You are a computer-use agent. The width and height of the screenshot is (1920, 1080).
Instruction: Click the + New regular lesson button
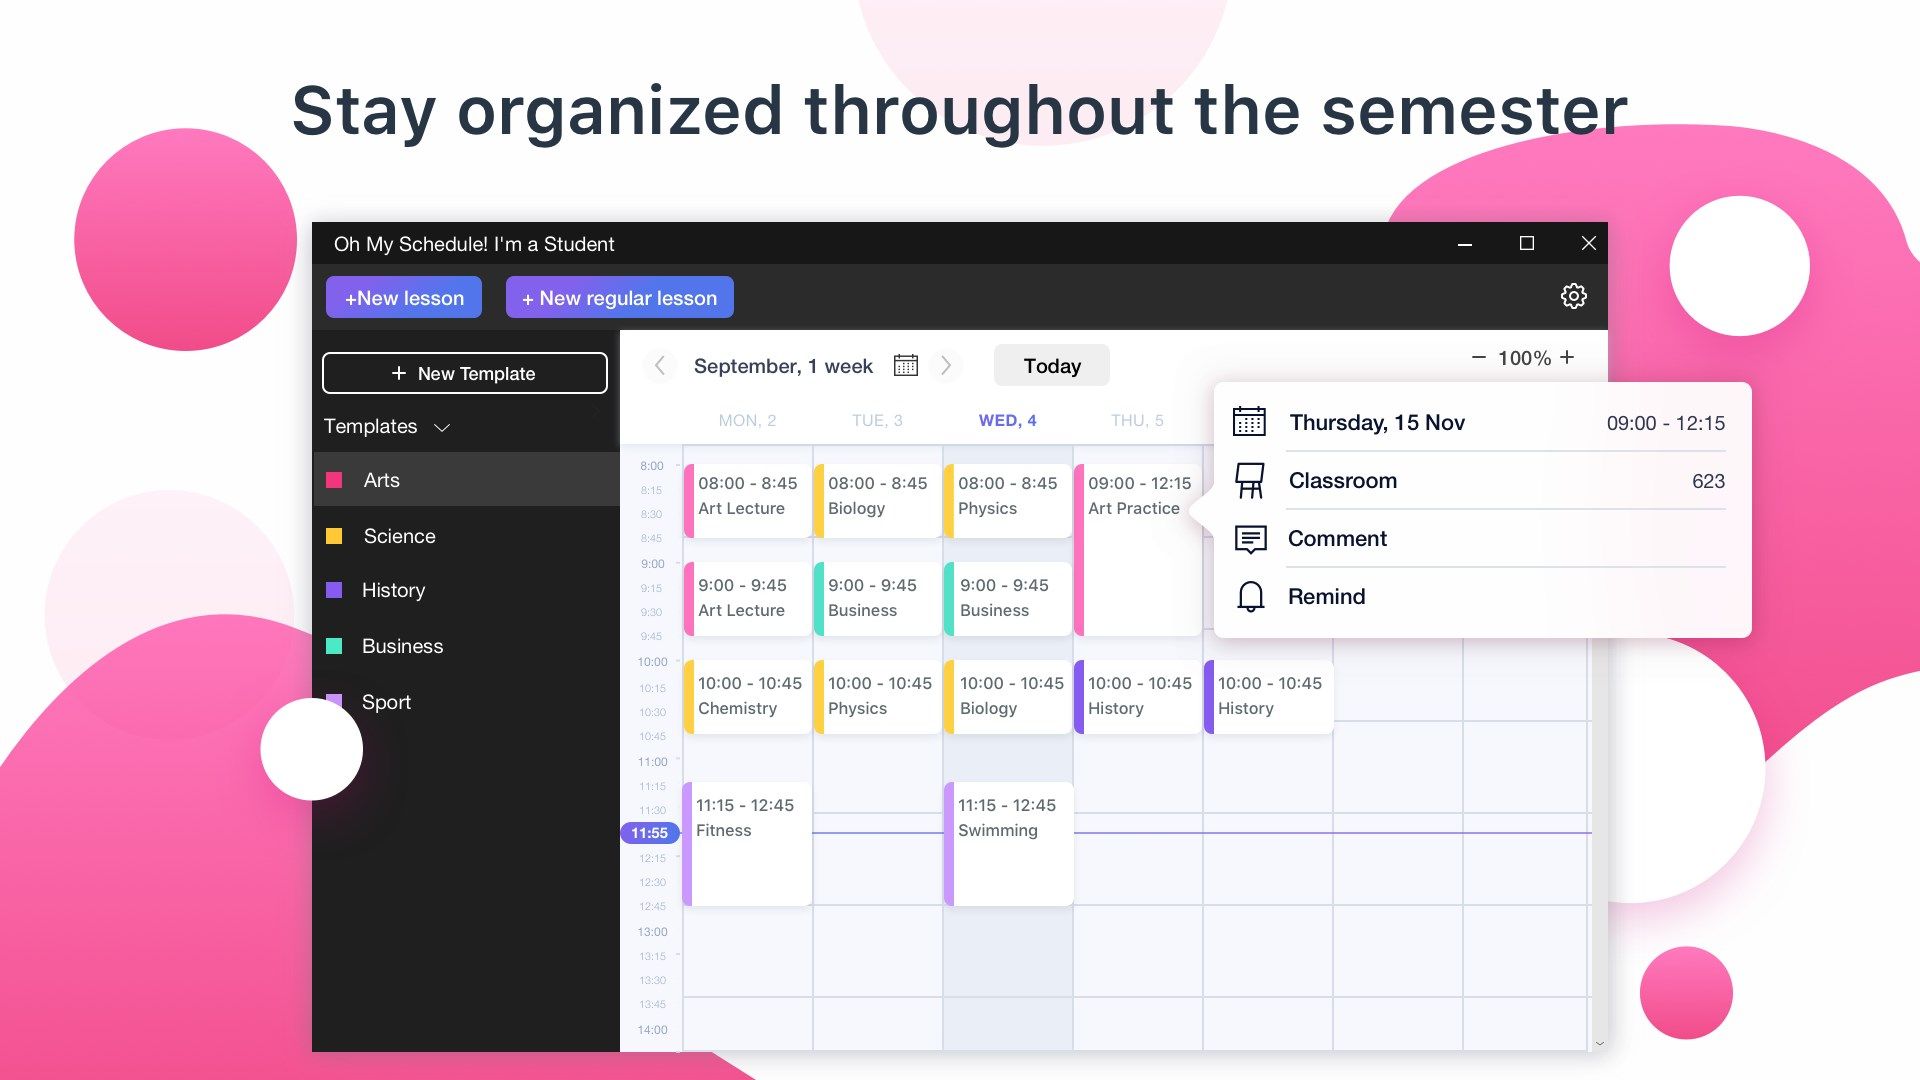click(x=617, y=297)
